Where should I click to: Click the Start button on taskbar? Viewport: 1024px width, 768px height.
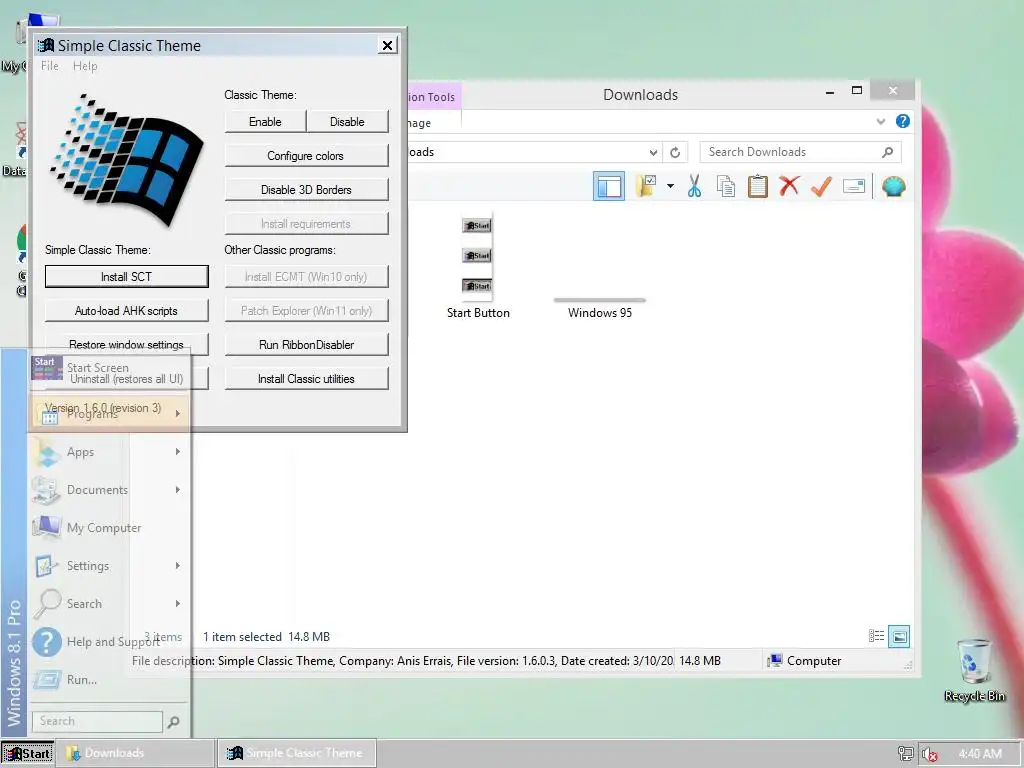coord(28,753)
